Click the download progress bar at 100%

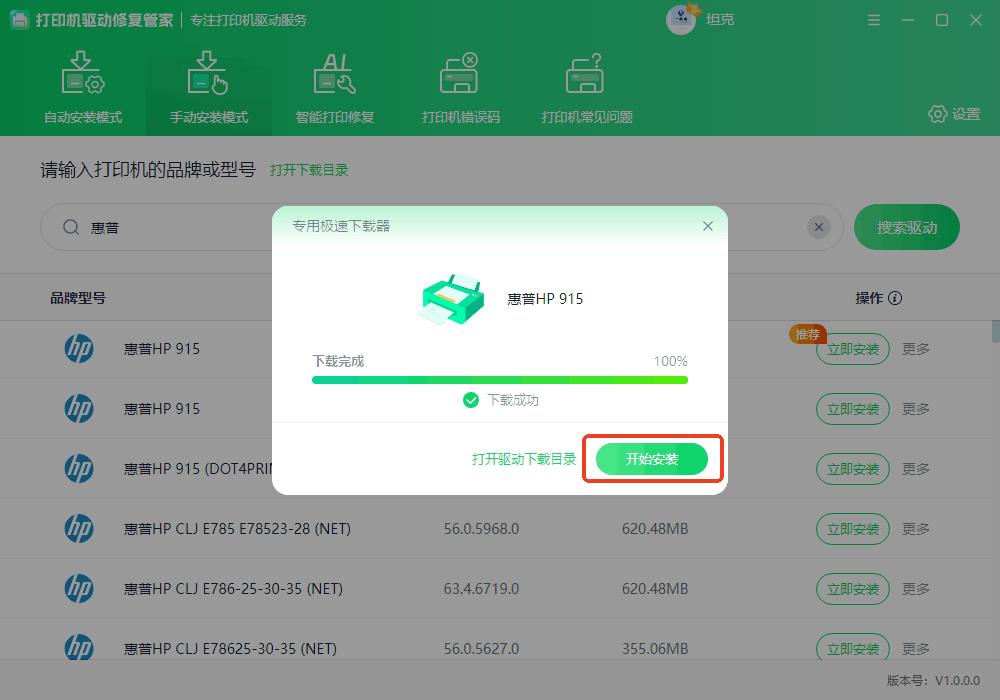point(499,380)
